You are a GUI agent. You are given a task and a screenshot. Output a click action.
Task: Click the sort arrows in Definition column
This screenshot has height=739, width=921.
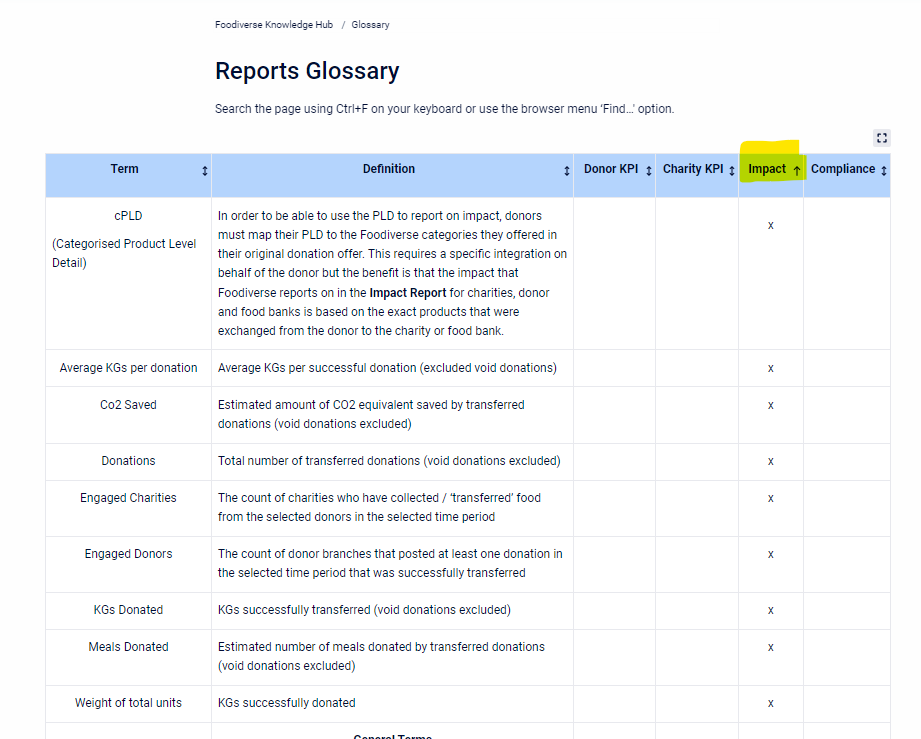point(567,171)
